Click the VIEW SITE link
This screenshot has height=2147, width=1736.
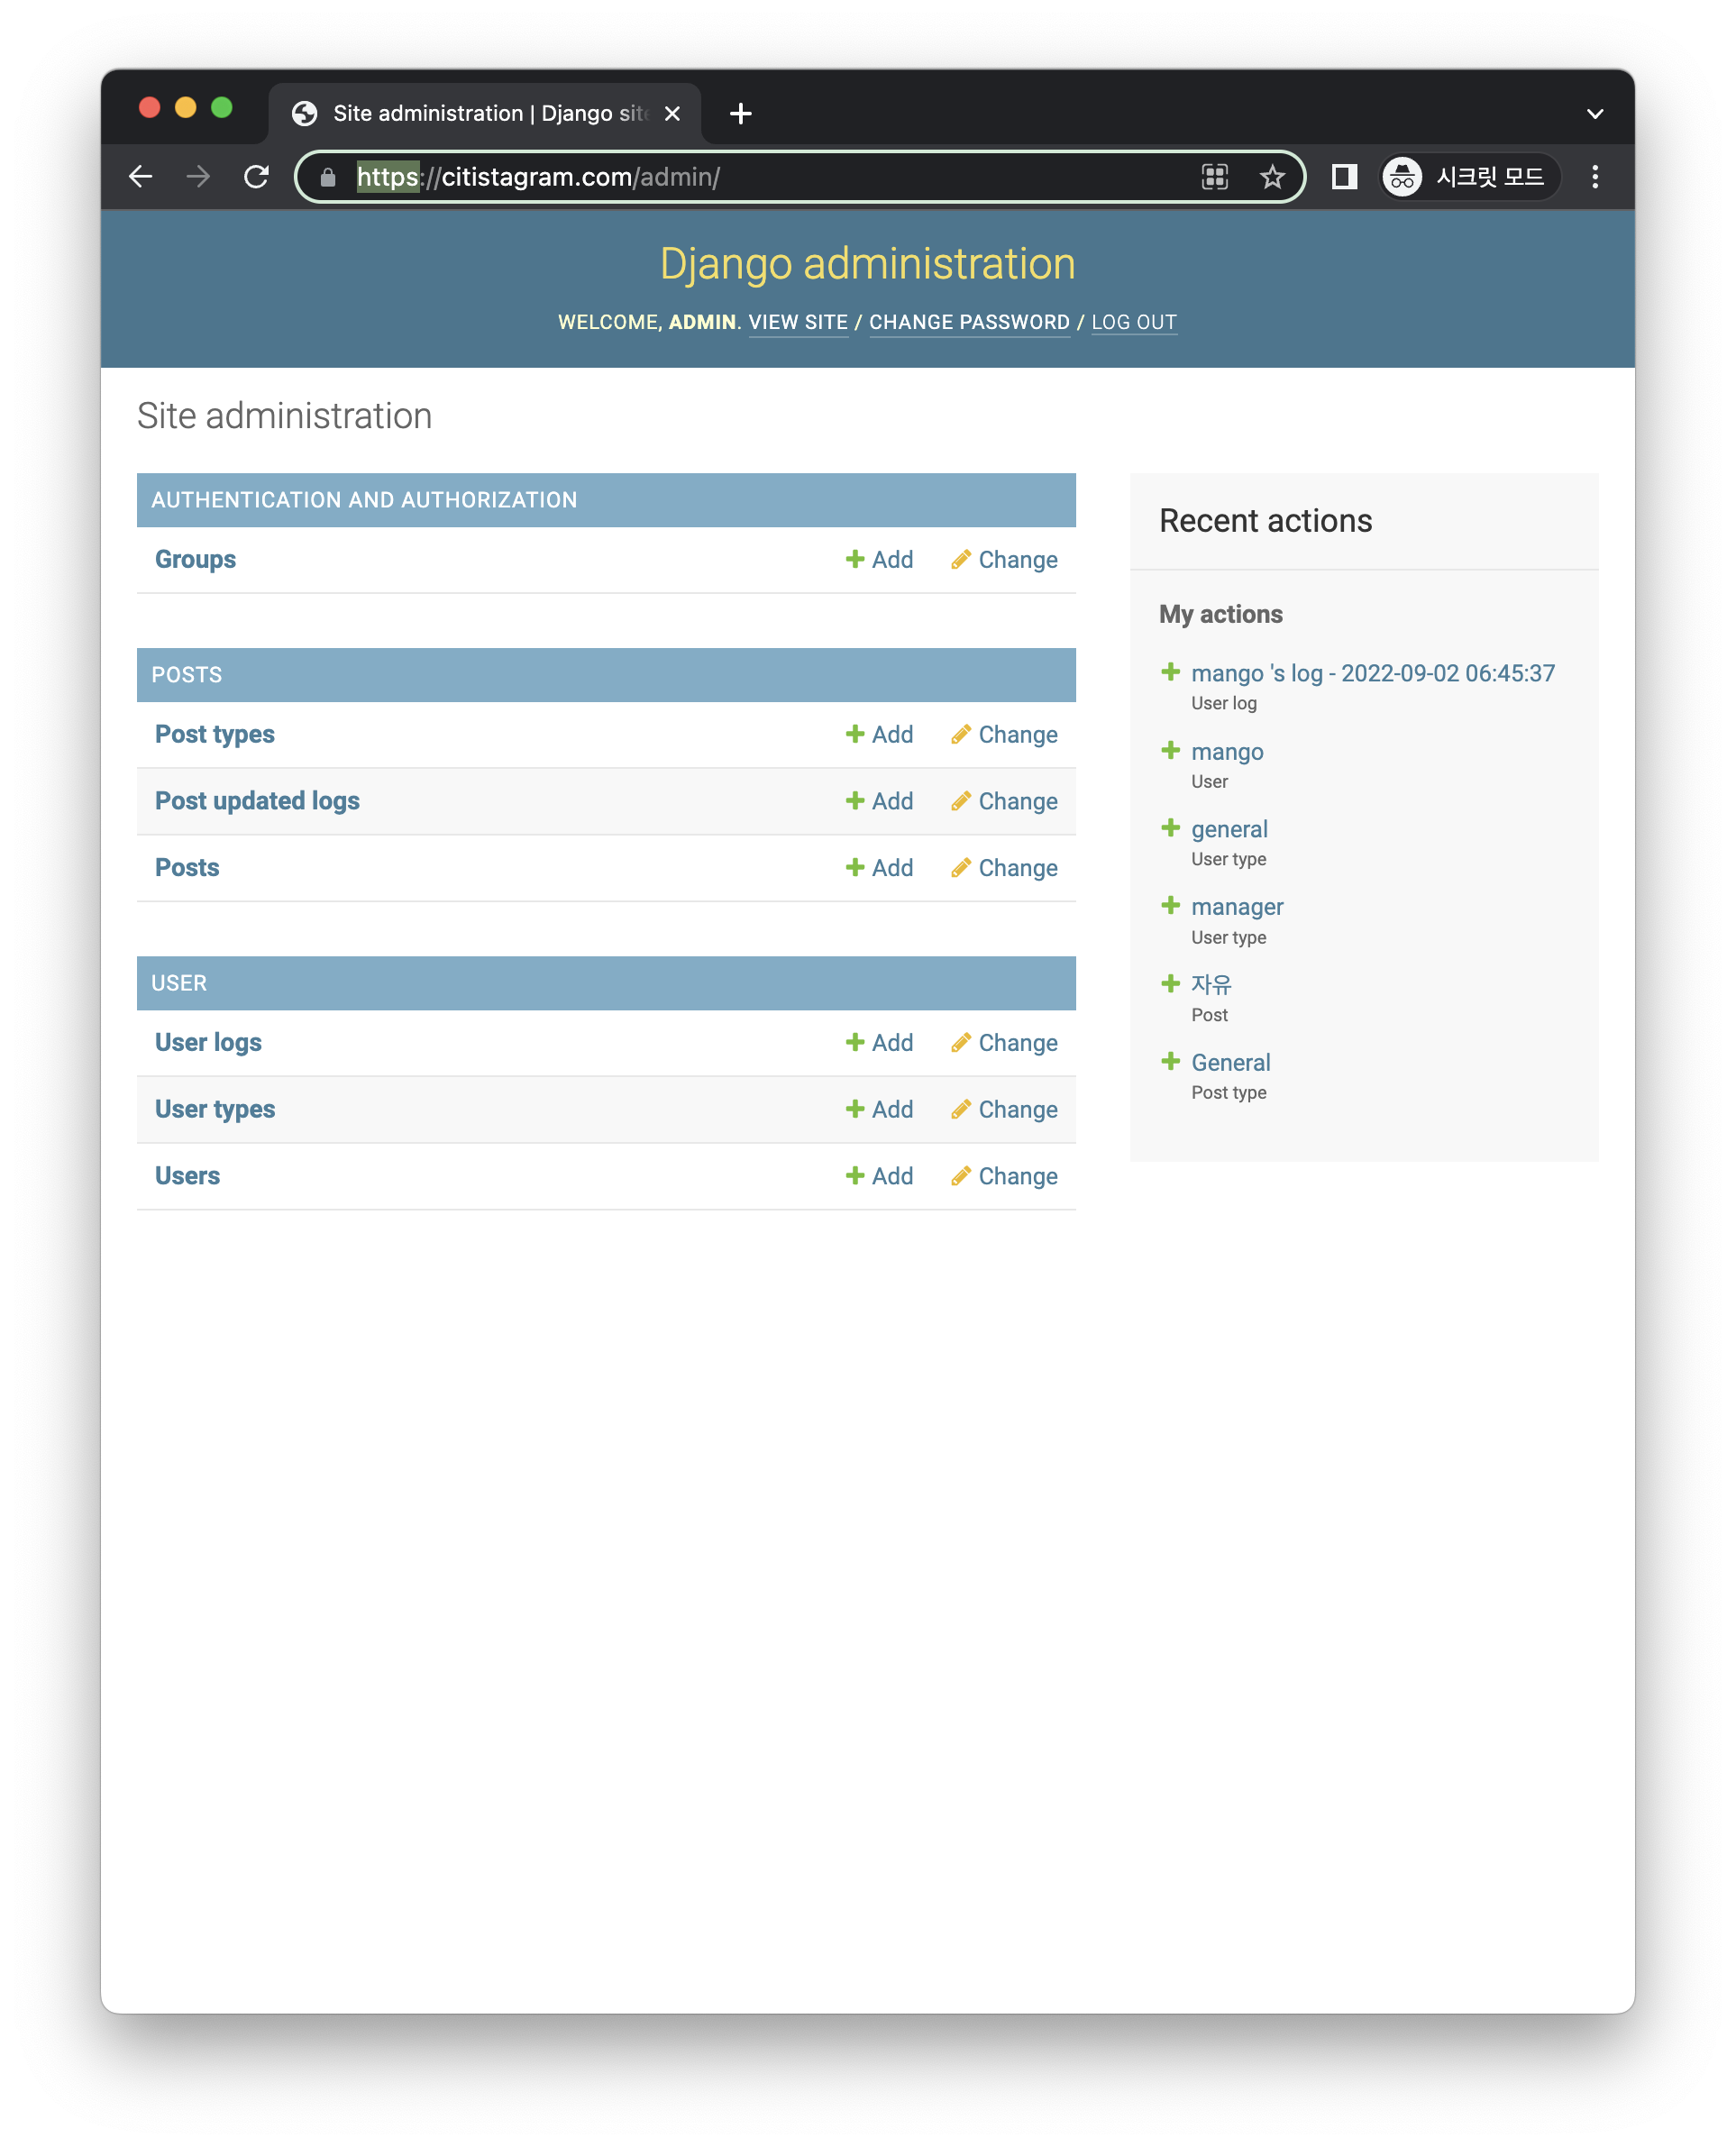797,322
